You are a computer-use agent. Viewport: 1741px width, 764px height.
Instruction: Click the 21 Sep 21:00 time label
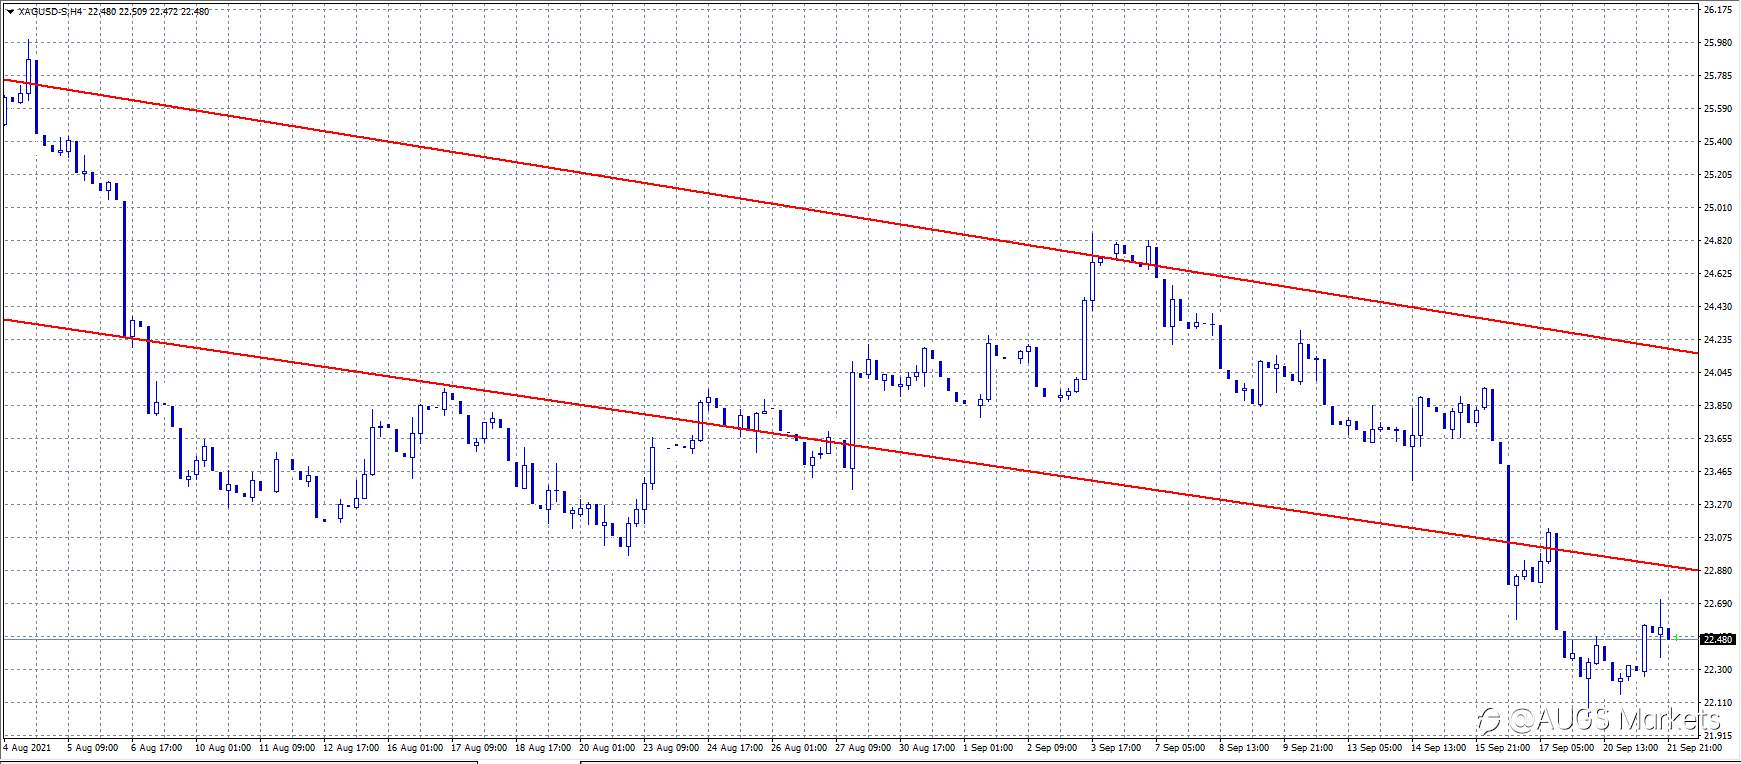pyautogui.click(x=1696, y=747)
